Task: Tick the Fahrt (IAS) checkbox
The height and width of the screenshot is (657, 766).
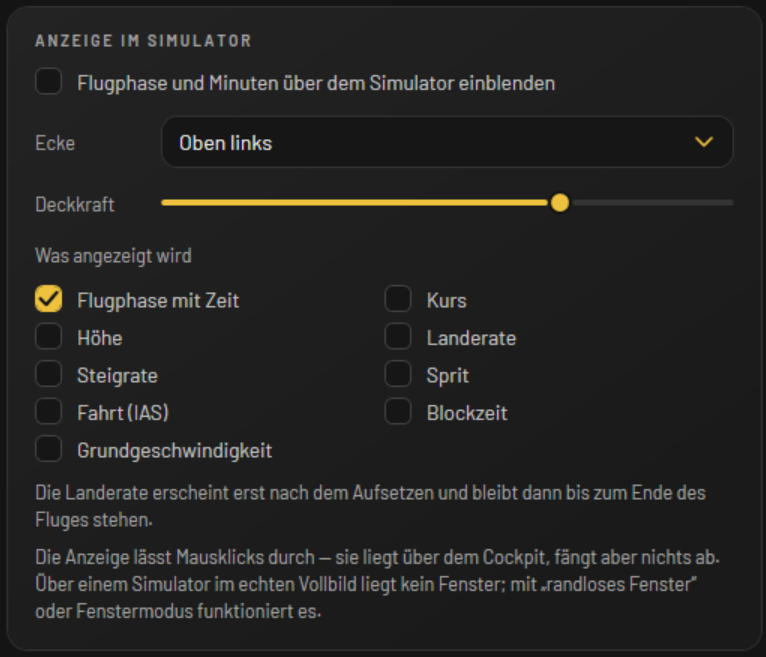Action: pos(48,411)
